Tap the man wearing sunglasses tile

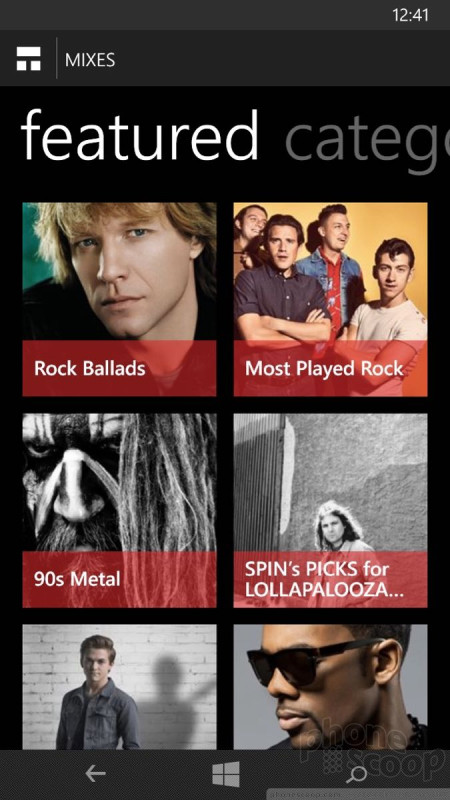point(331,687)
